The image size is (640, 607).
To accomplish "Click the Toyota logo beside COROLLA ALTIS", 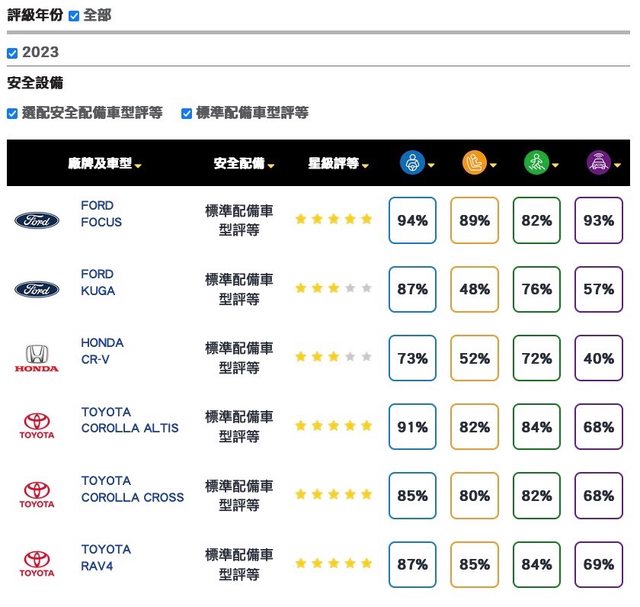I will 37,427.
